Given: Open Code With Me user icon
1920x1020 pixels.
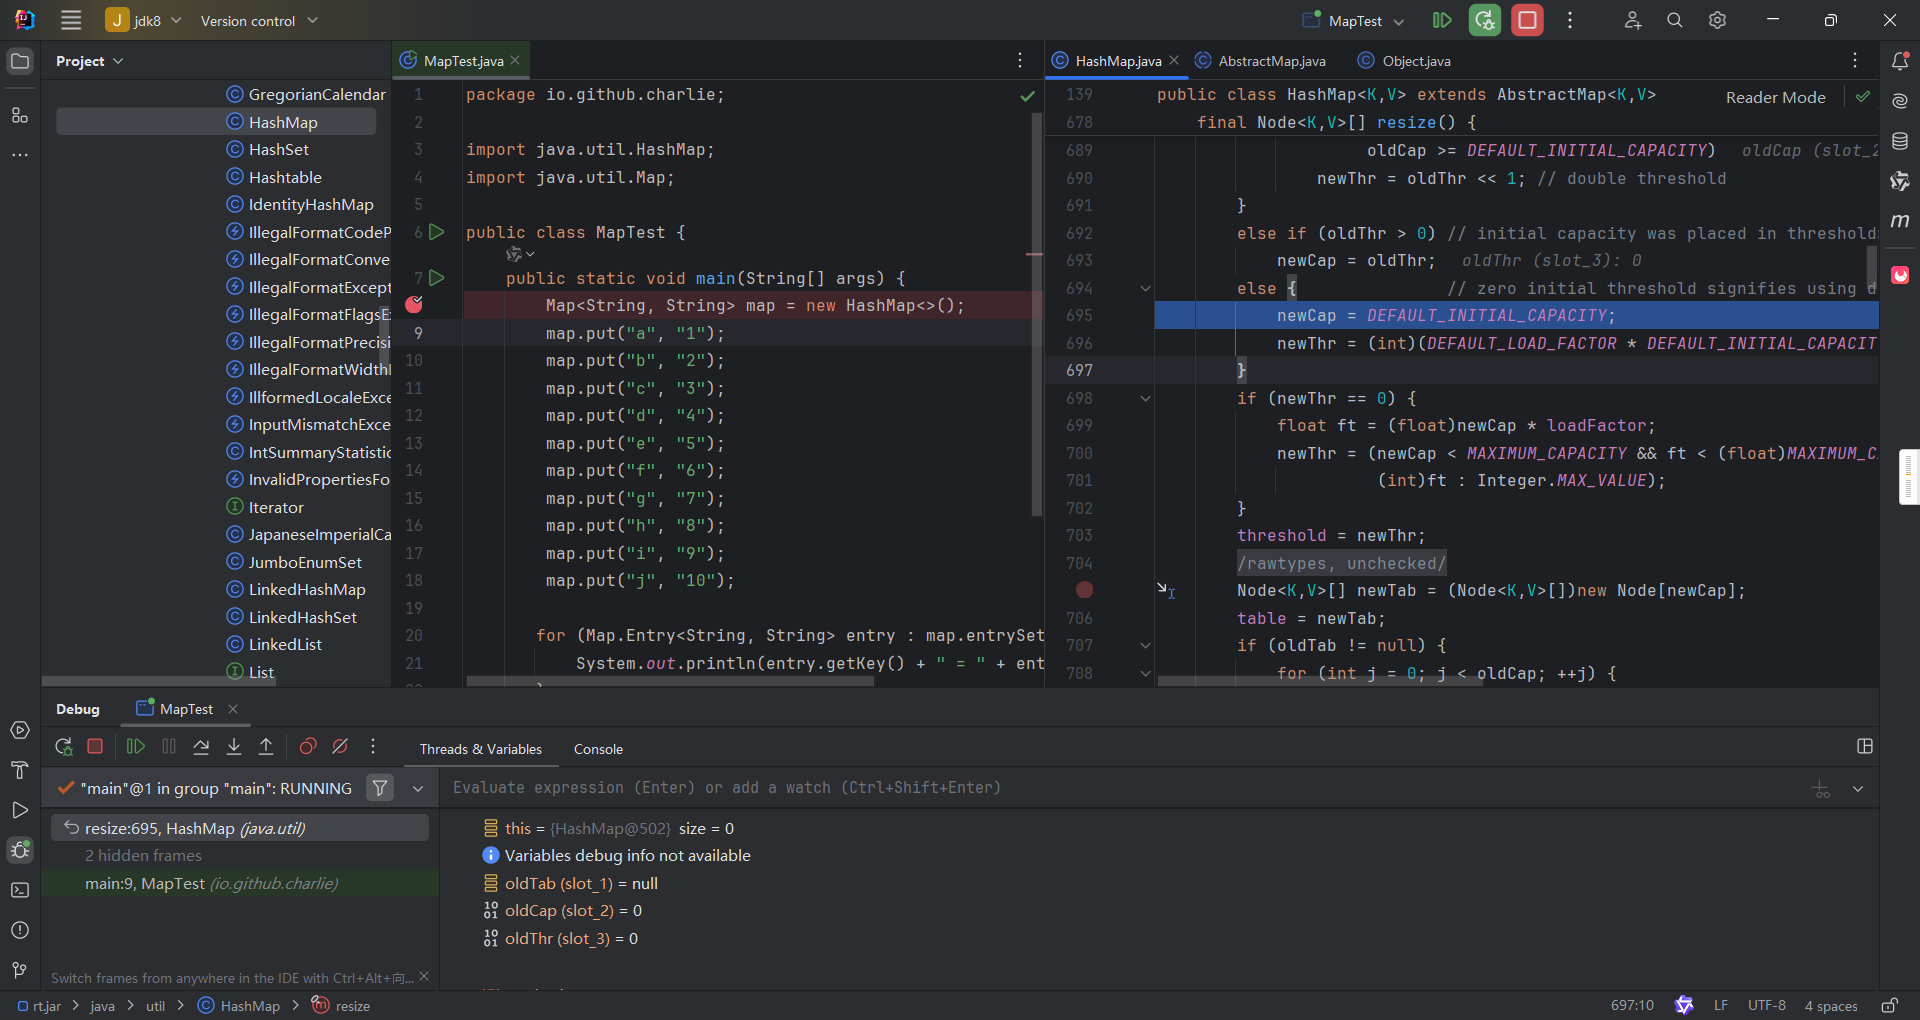Looking at the screenshot, I should pos(1632,20).
